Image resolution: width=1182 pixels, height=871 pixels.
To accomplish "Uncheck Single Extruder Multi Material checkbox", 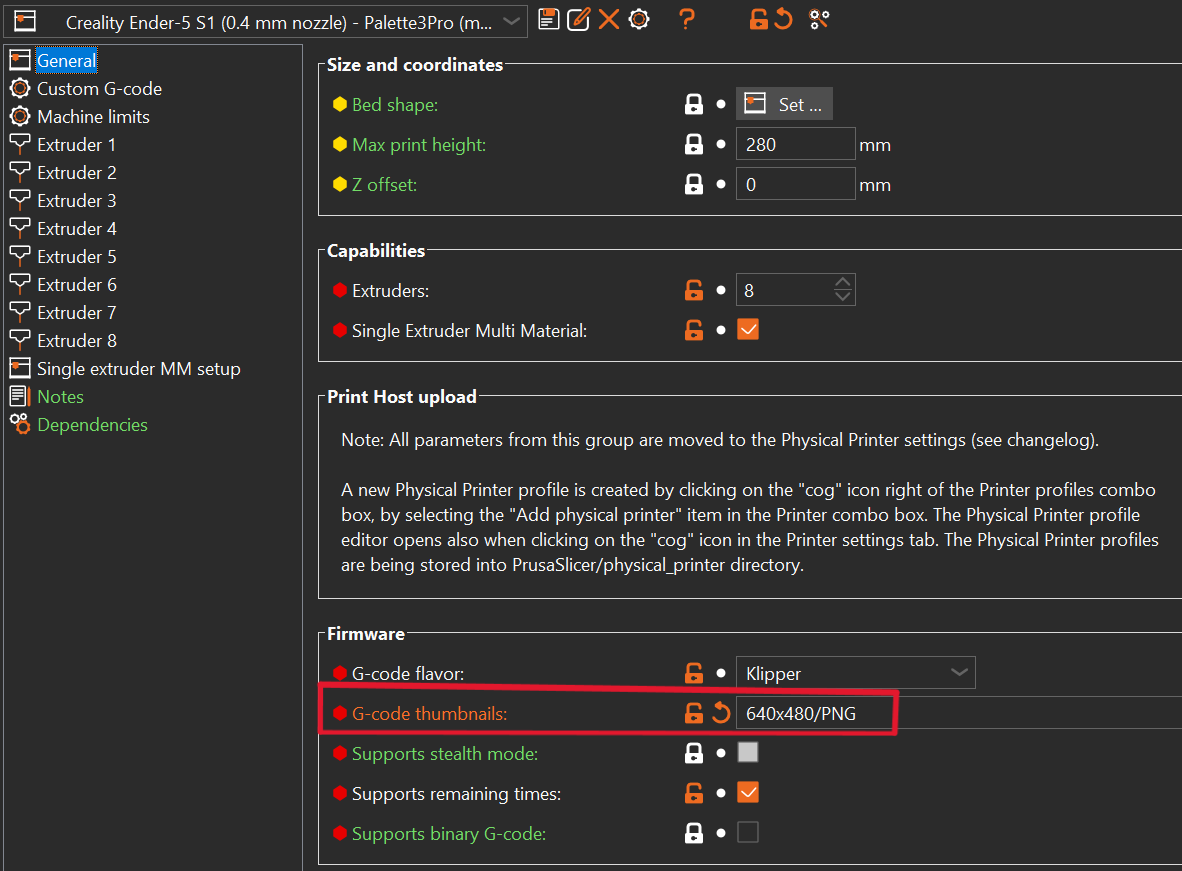I will click(748, 329).
